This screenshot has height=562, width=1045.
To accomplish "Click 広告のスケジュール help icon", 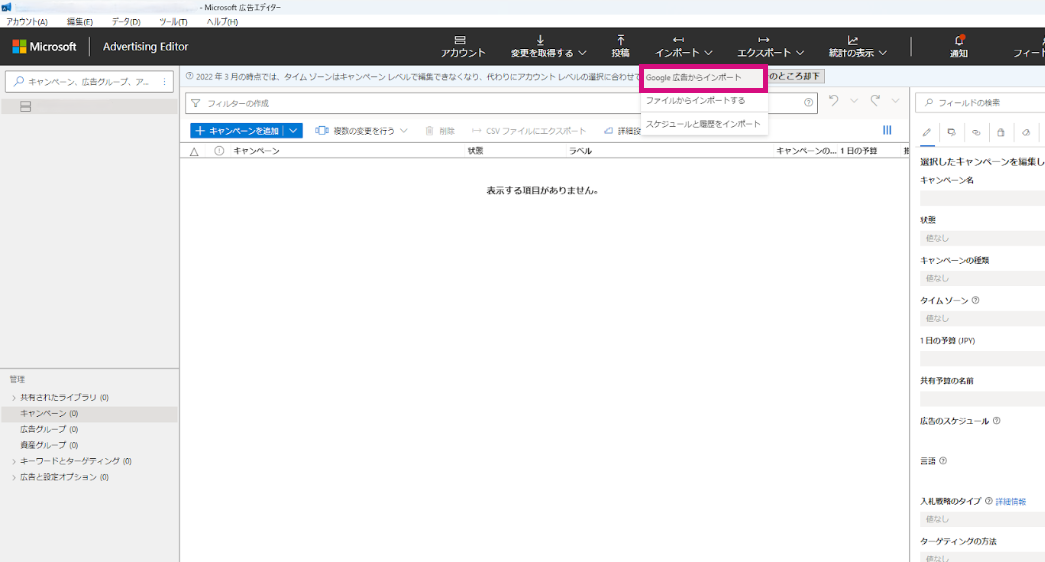I will click(x=996, y=421).
